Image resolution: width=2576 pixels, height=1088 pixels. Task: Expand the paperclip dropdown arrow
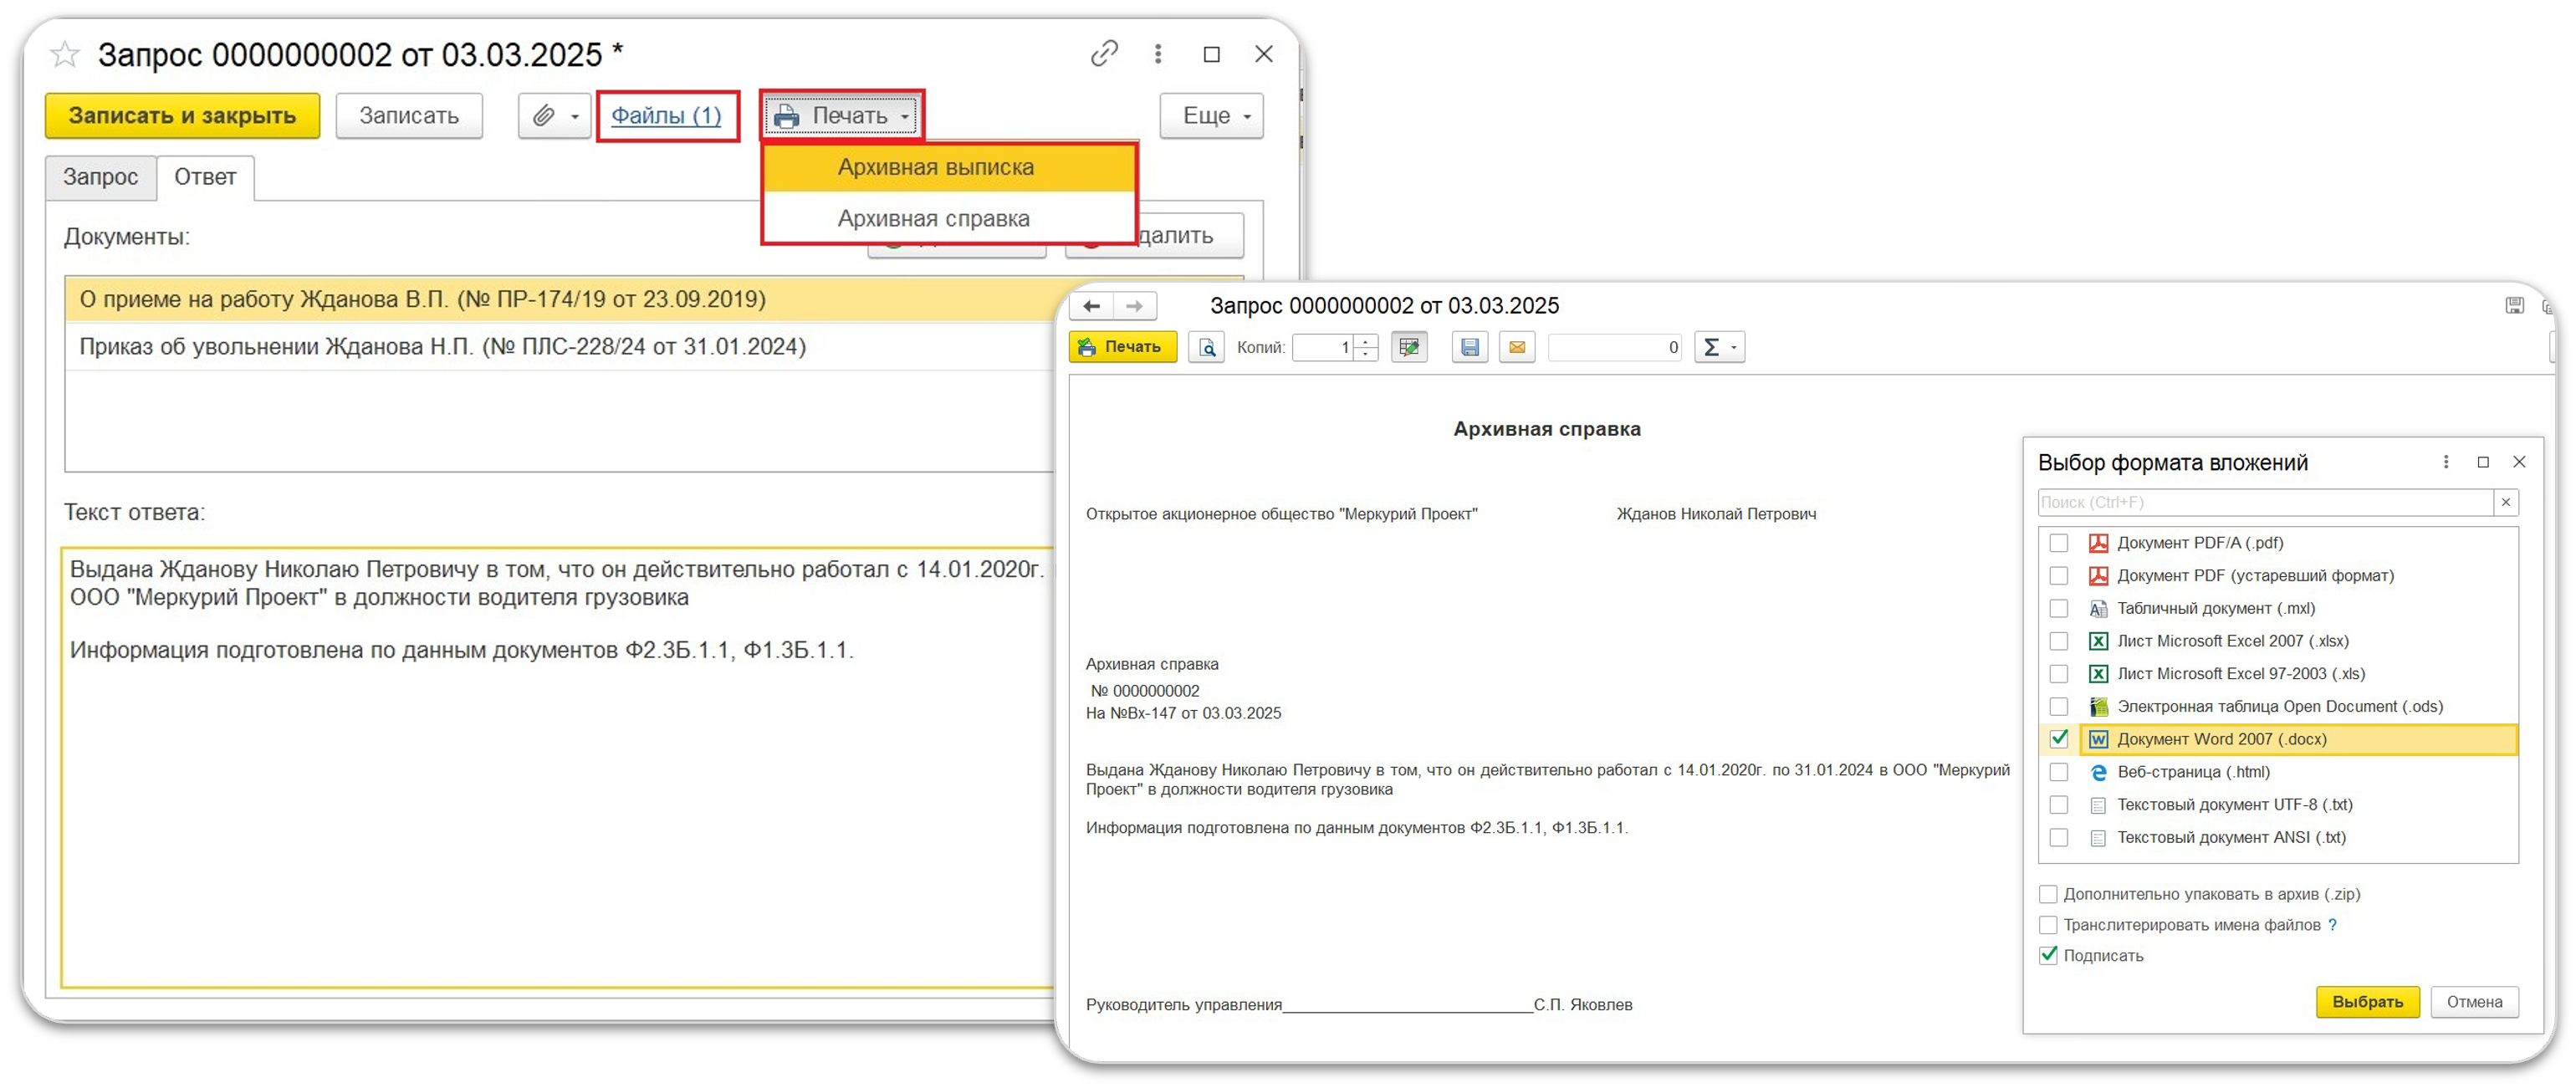coord(575,117)
